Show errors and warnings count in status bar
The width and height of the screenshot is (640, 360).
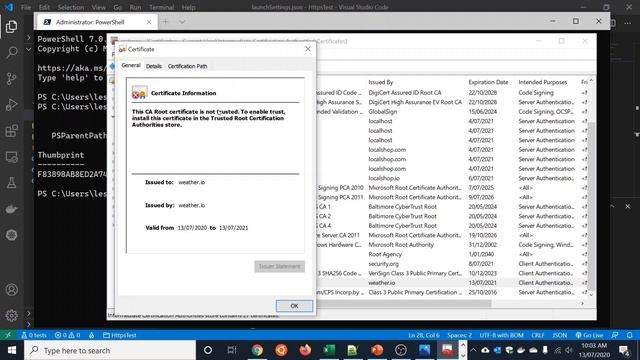[67, 335]
